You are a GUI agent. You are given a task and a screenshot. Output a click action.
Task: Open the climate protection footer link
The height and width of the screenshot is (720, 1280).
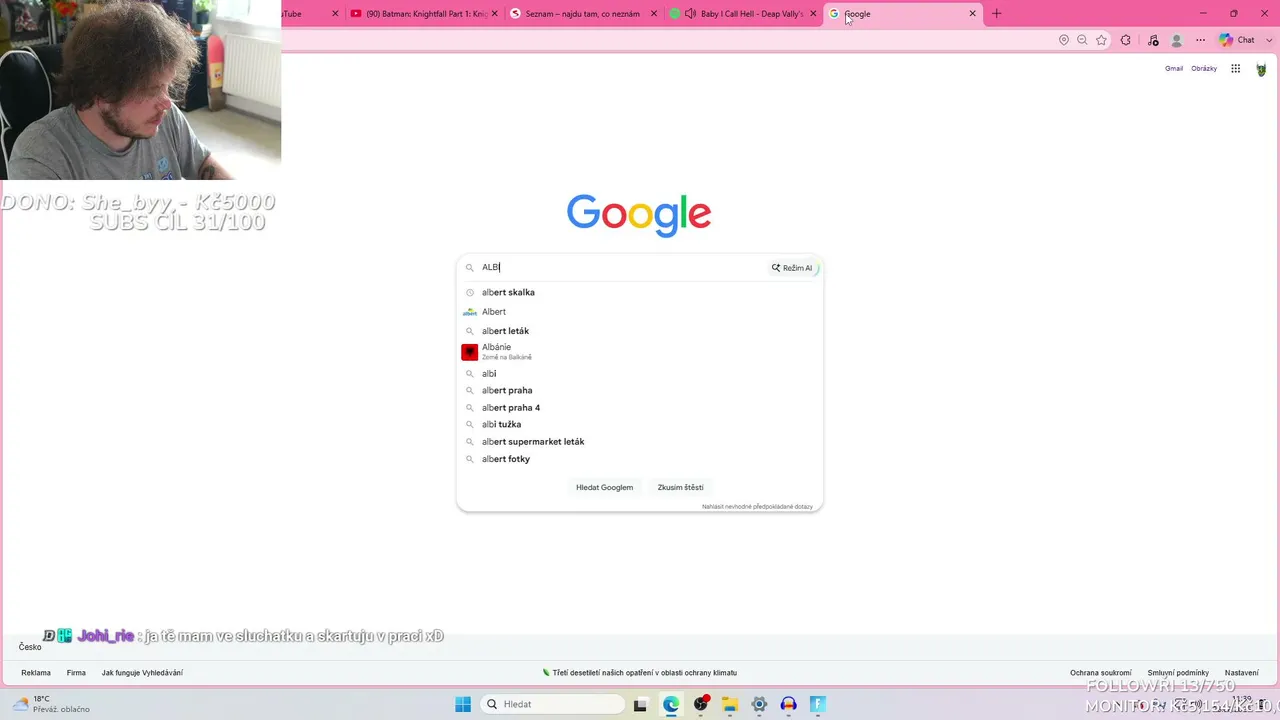pos(640,673)
